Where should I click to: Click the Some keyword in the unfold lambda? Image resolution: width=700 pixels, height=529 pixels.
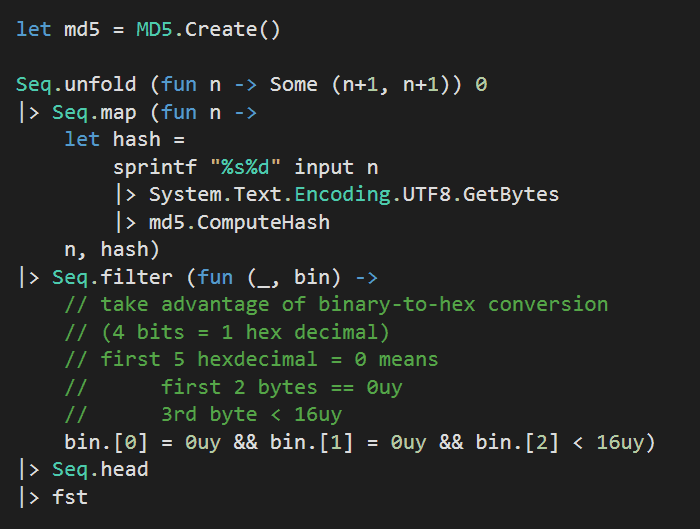tap(294, 84)
